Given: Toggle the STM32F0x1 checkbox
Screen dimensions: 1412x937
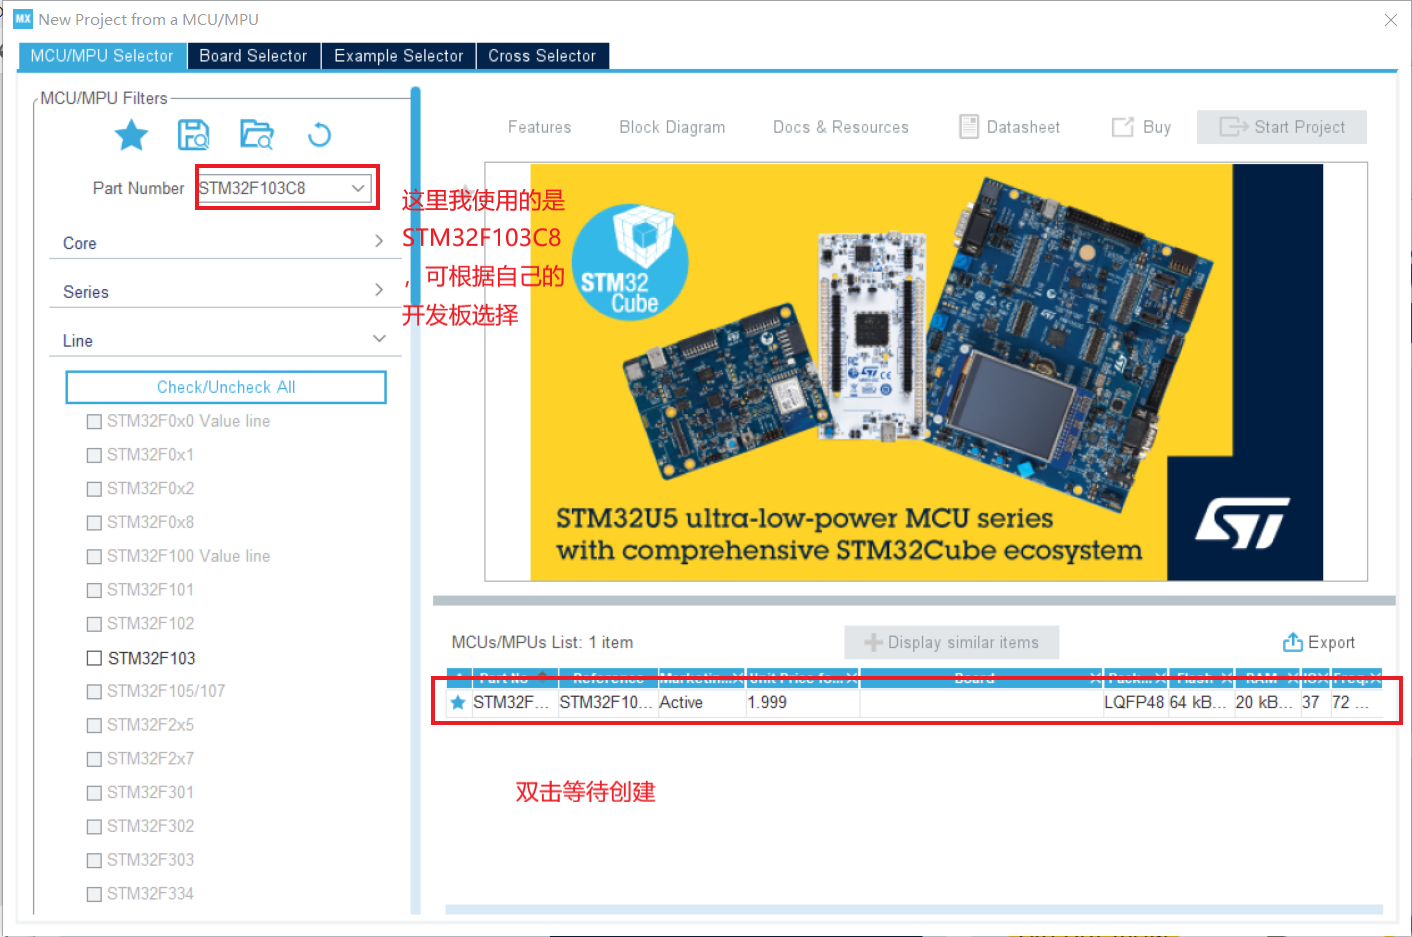Looking at the screenshot, I should tap(94, 455).
